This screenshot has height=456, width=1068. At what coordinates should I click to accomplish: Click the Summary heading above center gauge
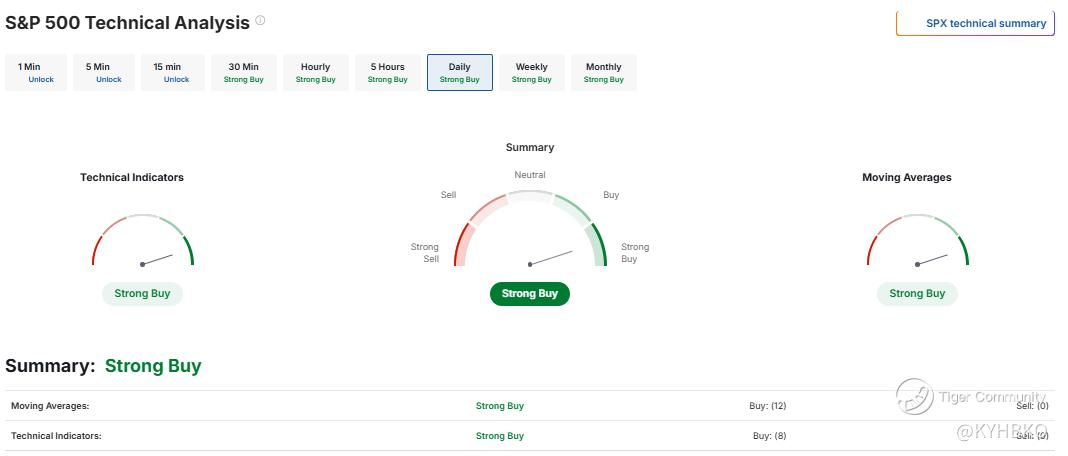pos(530,147)
